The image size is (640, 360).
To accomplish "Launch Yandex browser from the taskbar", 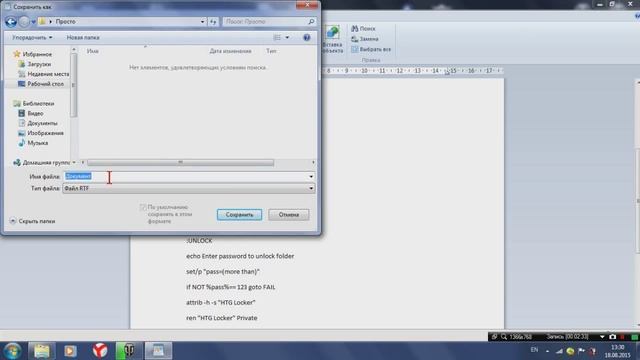I will (x=100, y=351).
